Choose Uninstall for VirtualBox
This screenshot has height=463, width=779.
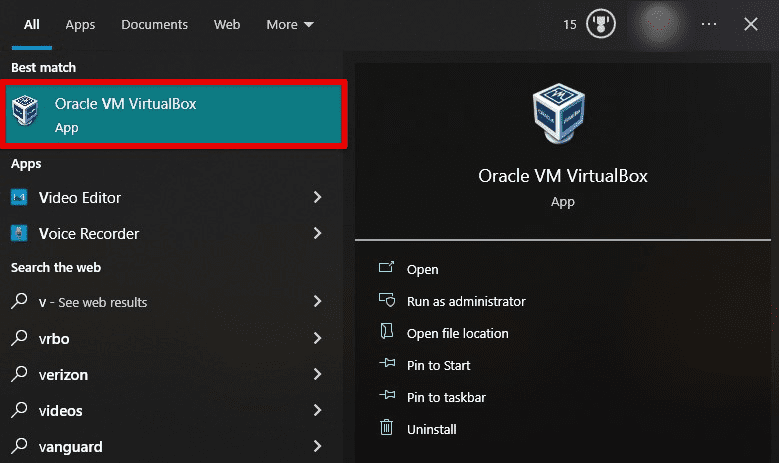pyautogui.click(x=431, y=429)
